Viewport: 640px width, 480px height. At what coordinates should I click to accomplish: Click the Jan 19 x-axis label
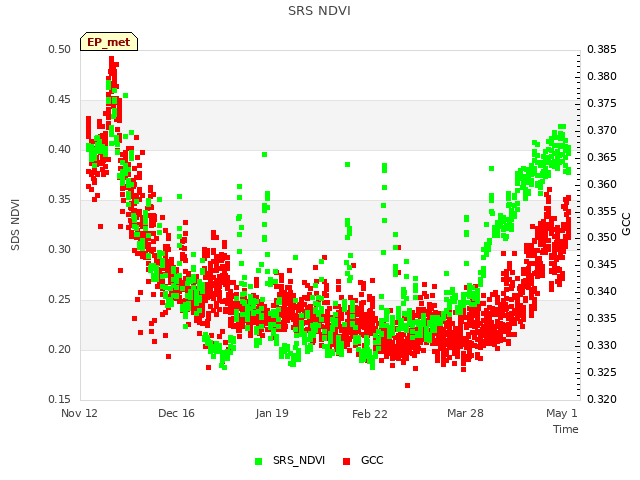coord(272,413)
